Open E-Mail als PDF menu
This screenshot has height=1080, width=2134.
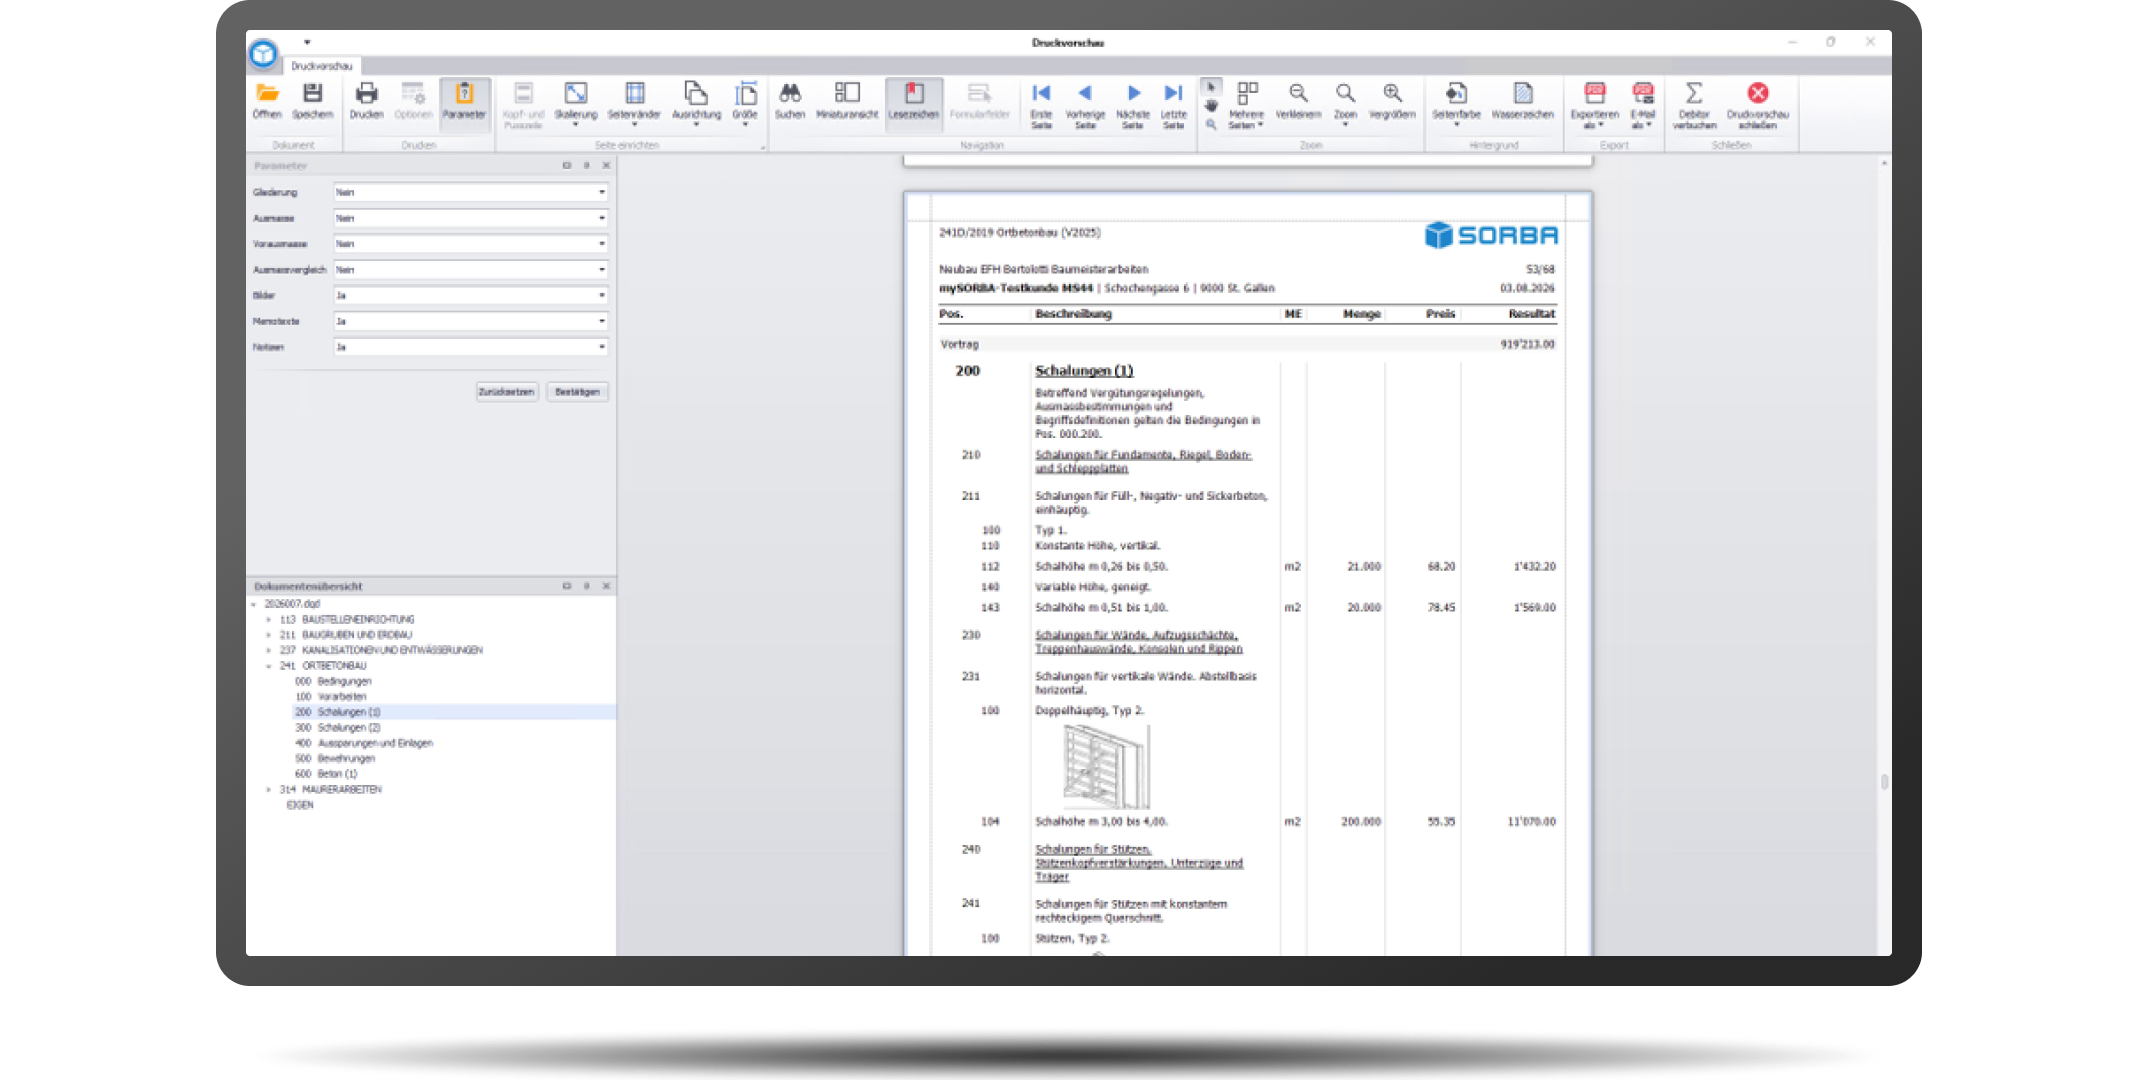coord(1642,105)
